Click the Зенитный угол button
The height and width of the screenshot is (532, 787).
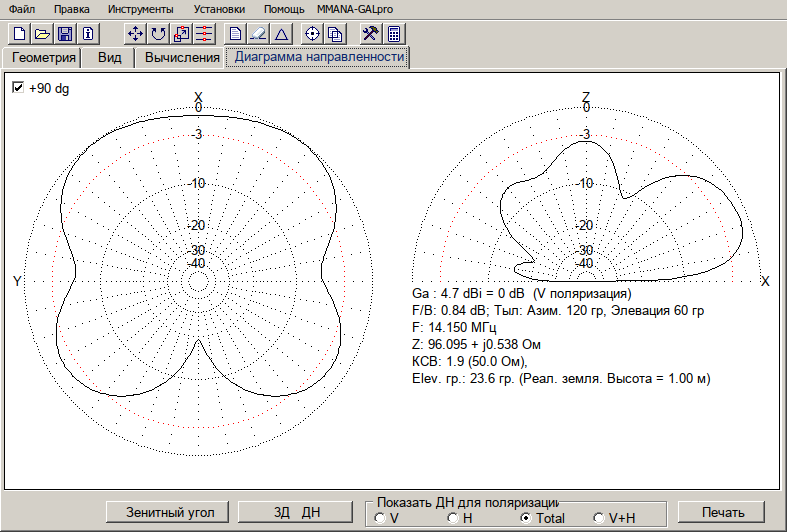168,511
